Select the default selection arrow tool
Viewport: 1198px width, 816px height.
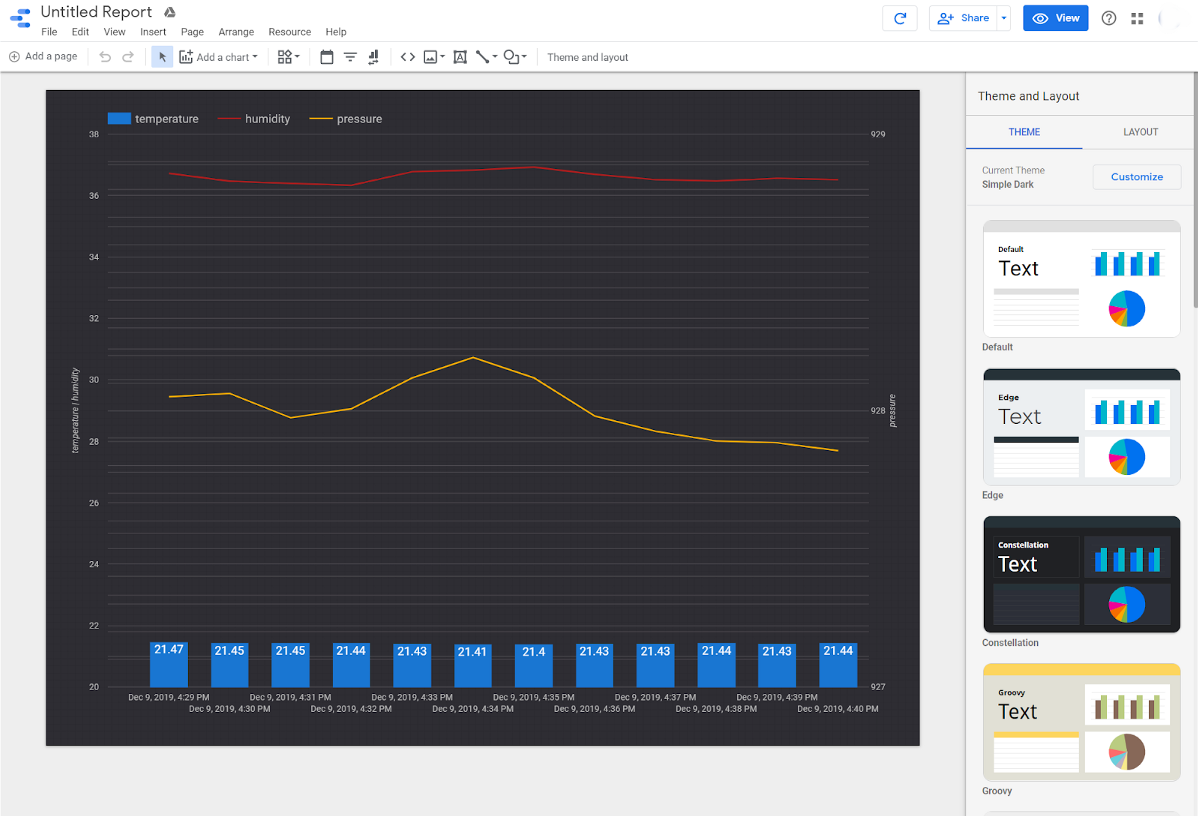point(162,57)
